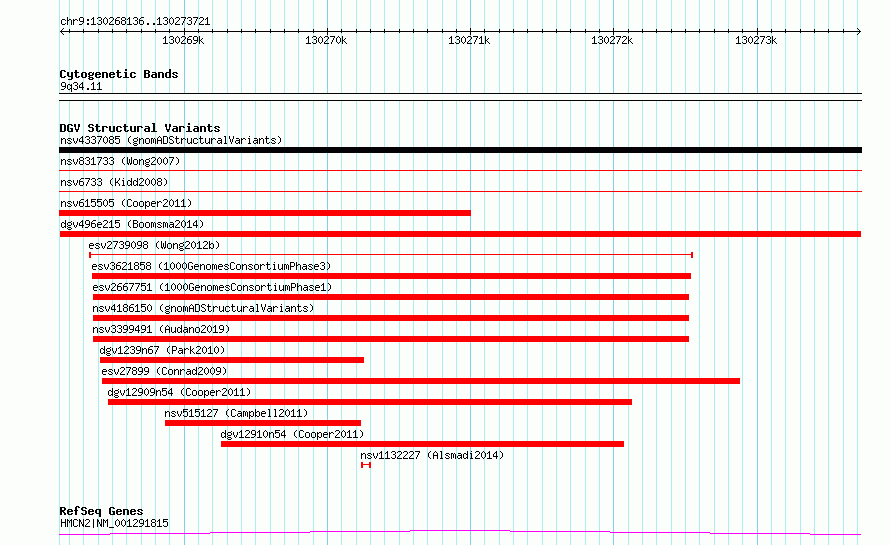Select the black nsv4337085 variant bar

click(460, 150)
